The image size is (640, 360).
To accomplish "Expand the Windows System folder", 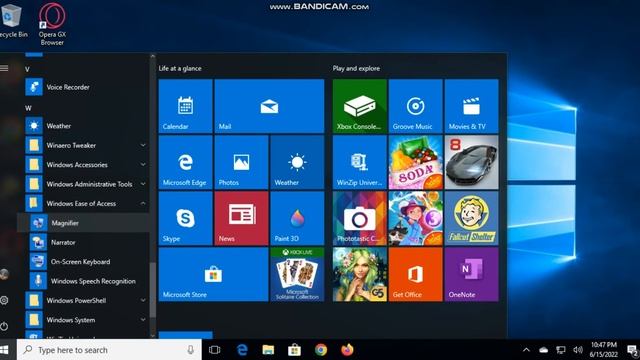I will pyautogui.click(x=83, y=320).
